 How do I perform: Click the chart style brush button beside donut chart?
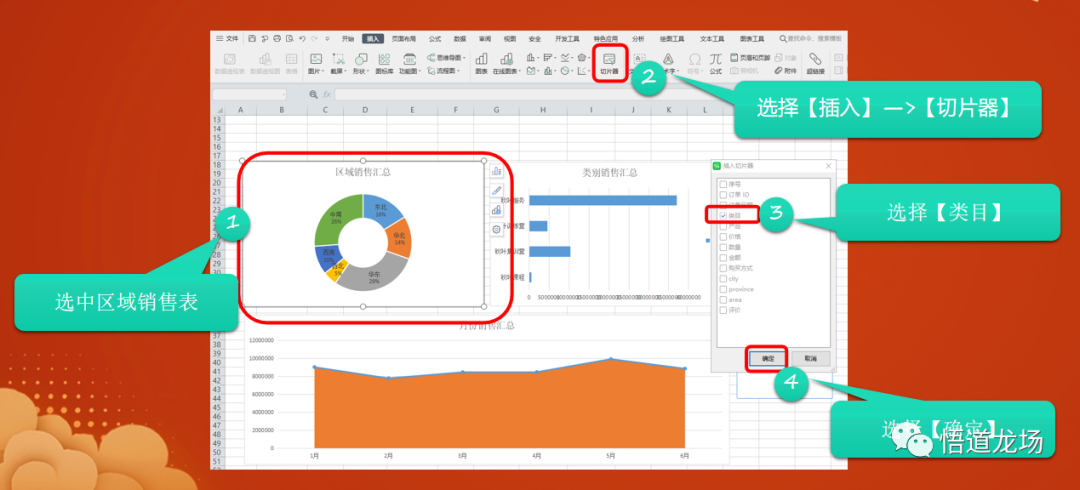coord(496,190)
